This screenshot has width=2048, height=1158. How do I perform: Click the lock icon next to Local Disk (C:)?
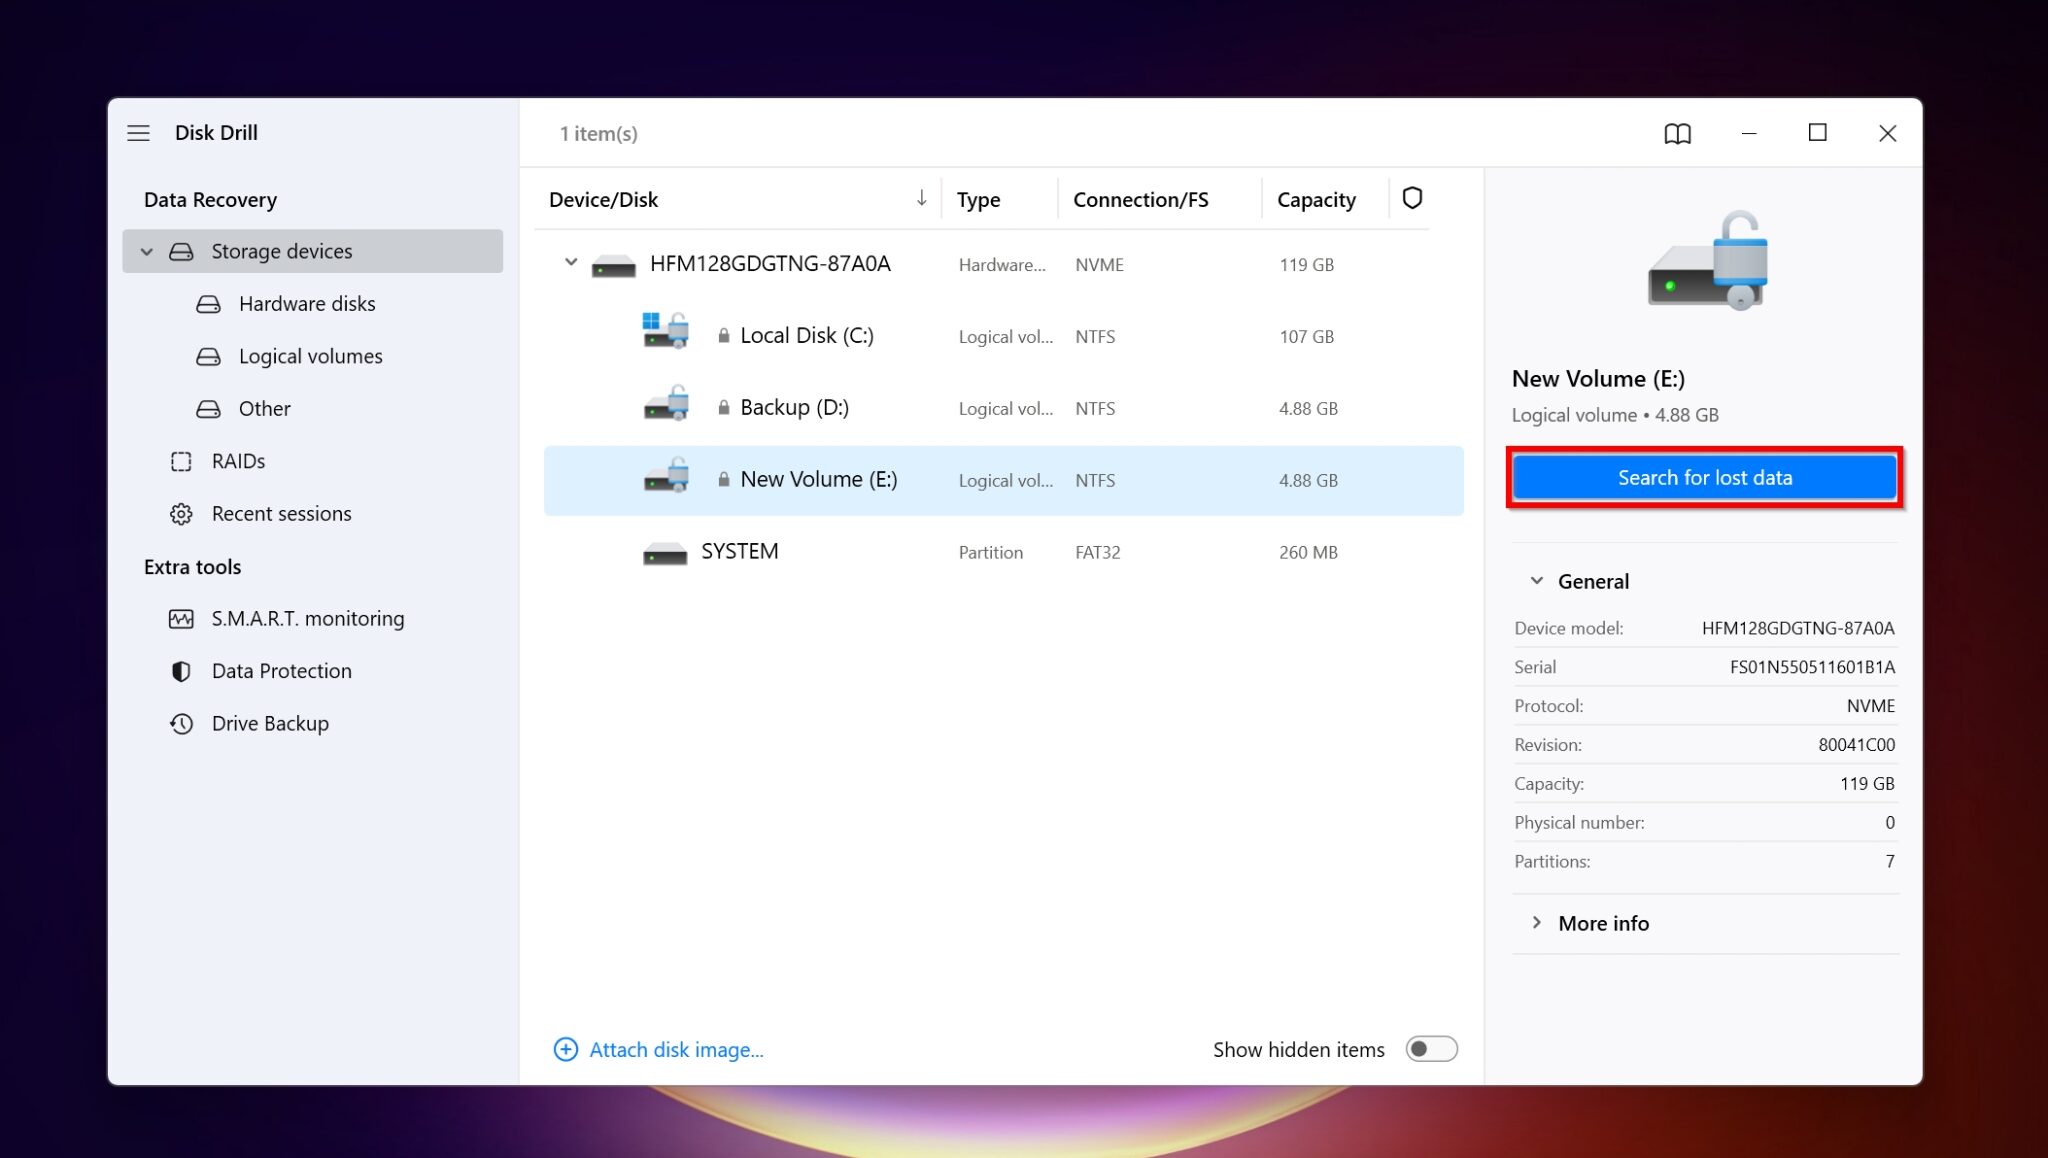(x=723, y=335)
